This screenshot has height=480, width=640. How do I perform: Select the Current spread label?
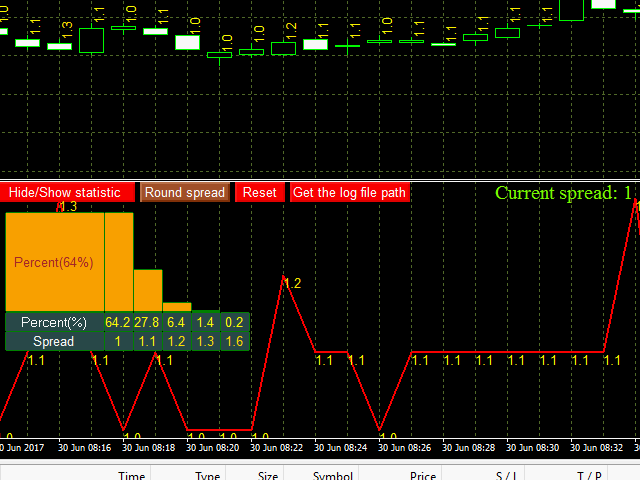[563, 193]
